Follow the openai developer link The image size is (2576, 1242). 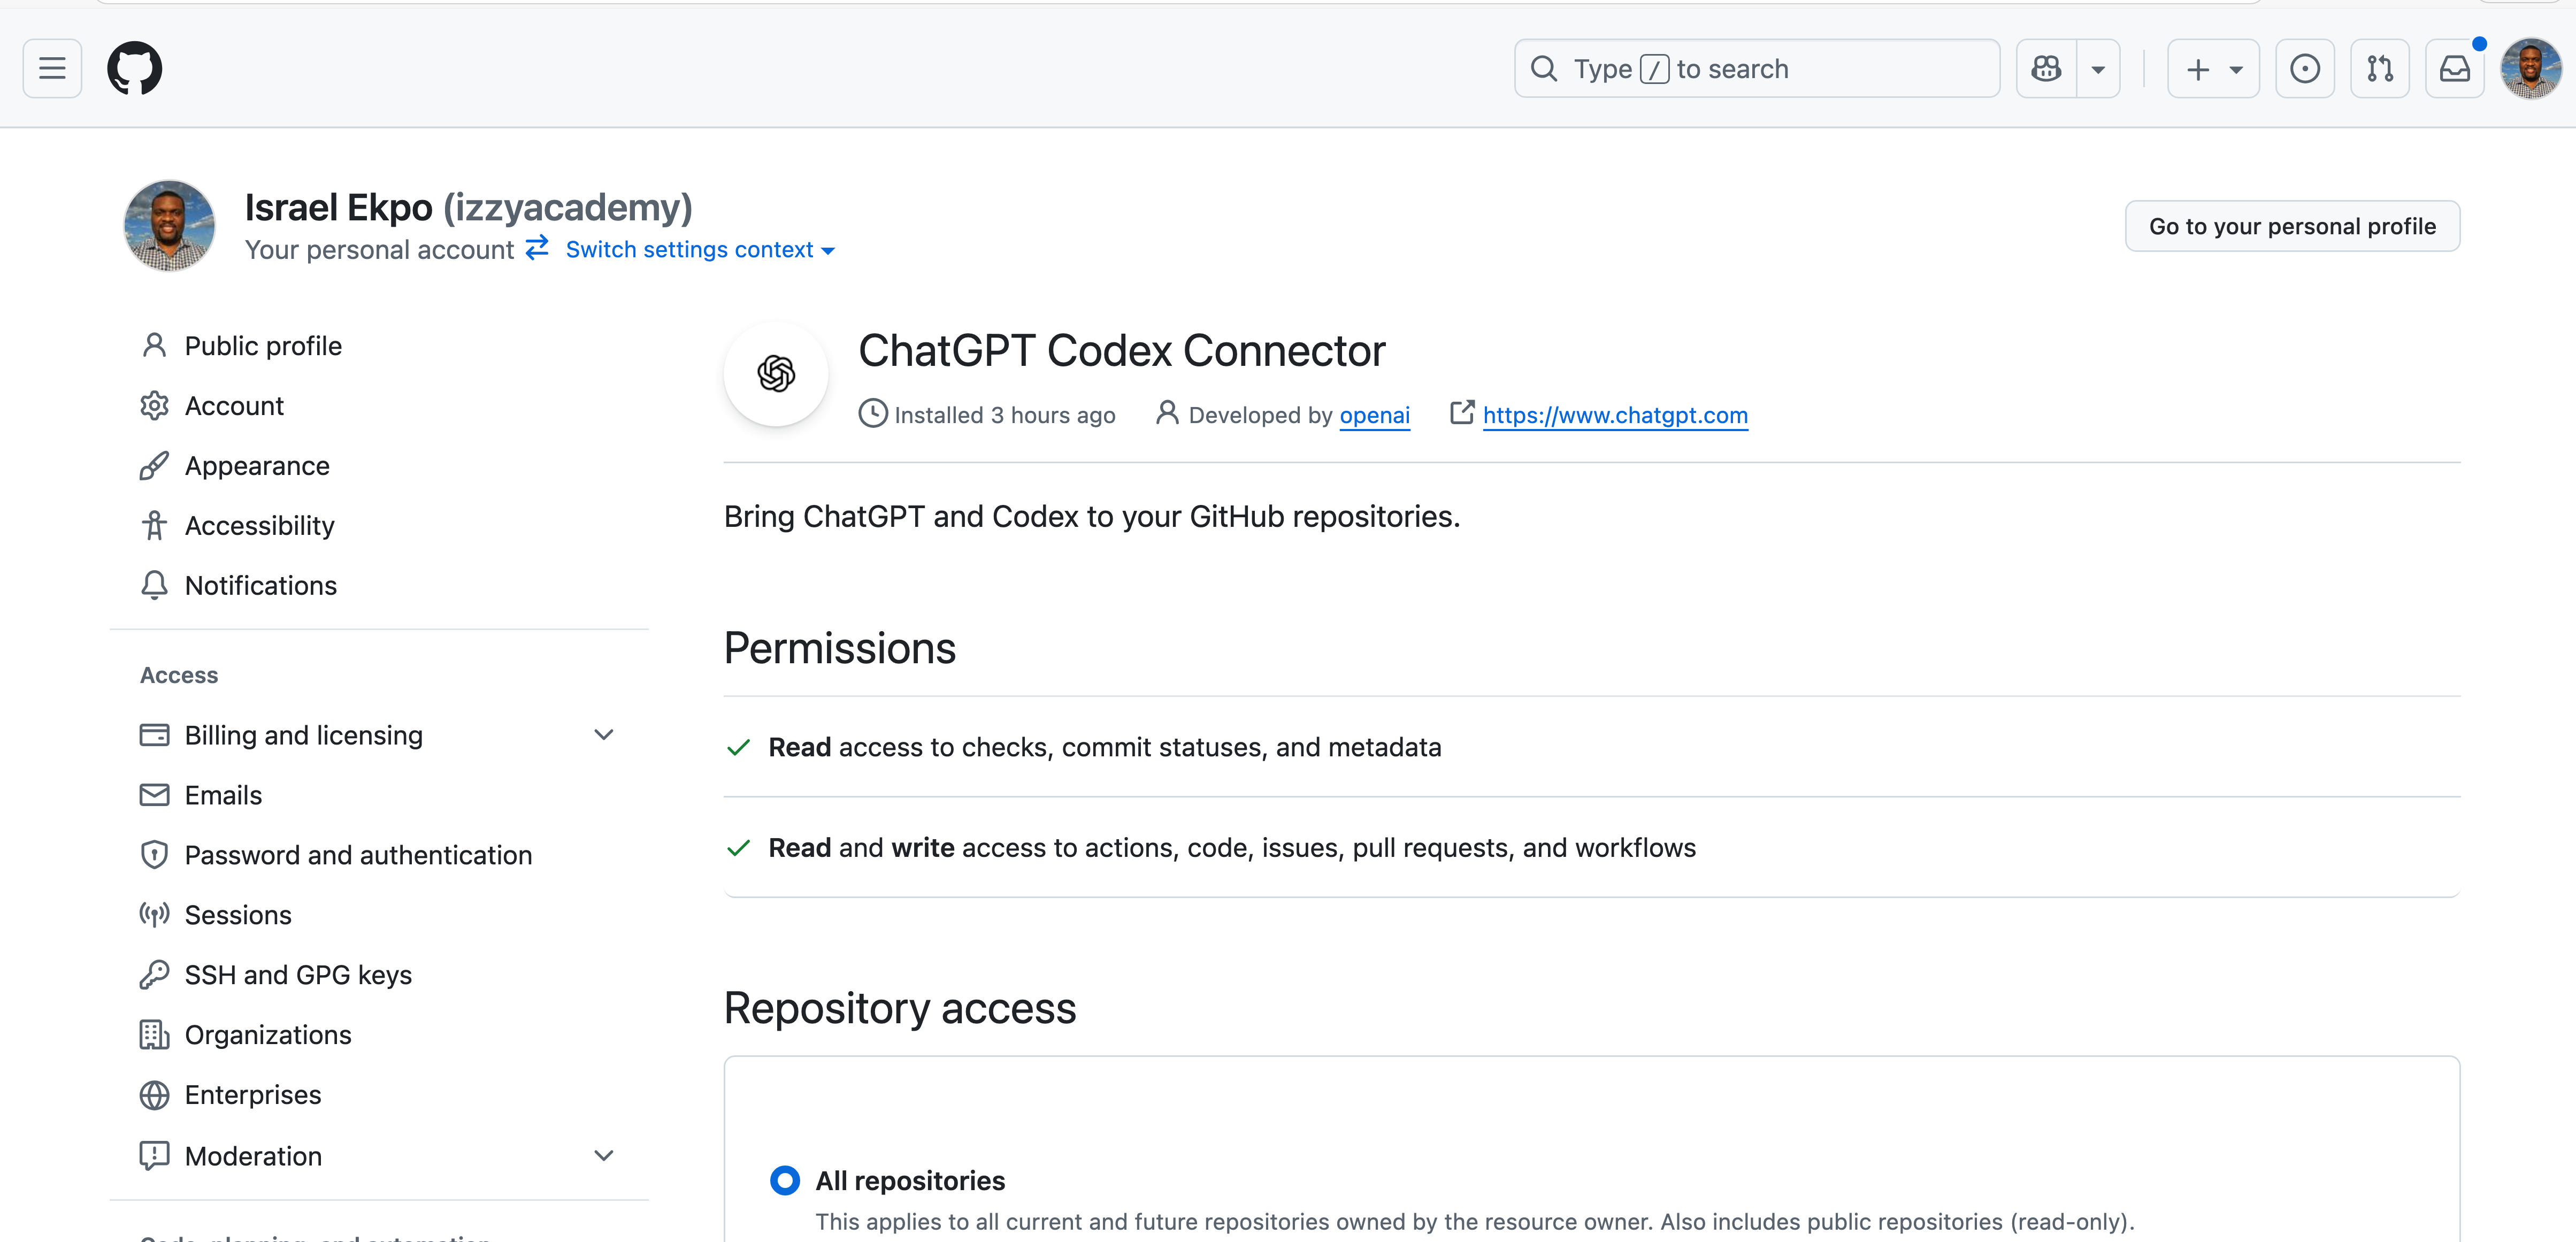[1374, 415]
